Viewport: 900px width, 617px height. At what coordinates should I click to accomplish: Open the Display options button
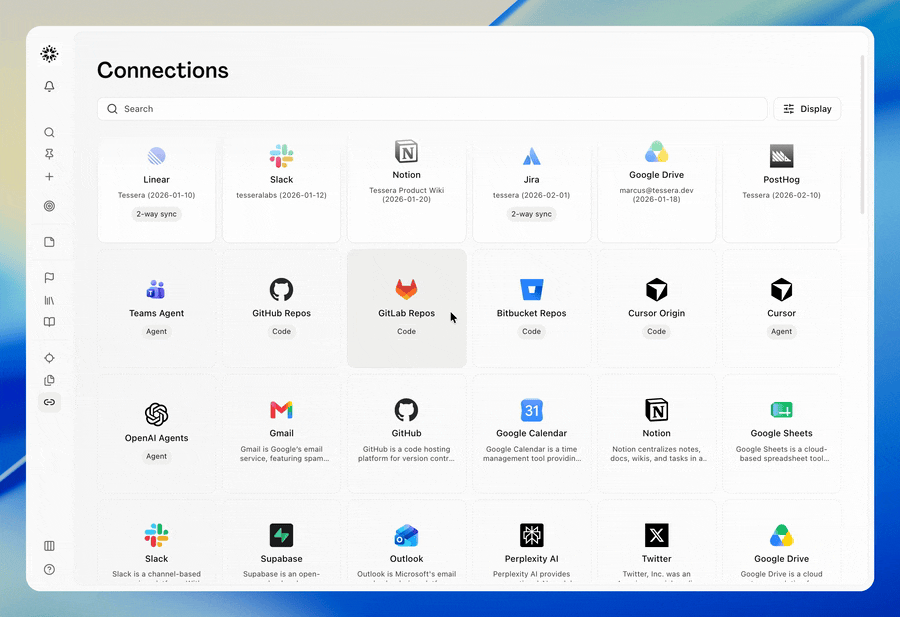807,109
